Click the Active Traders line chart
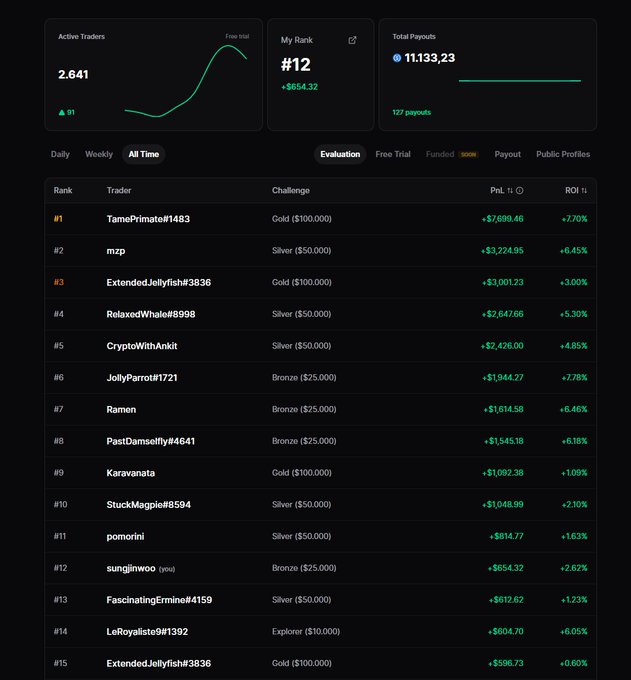 click(x=186, y=81)
